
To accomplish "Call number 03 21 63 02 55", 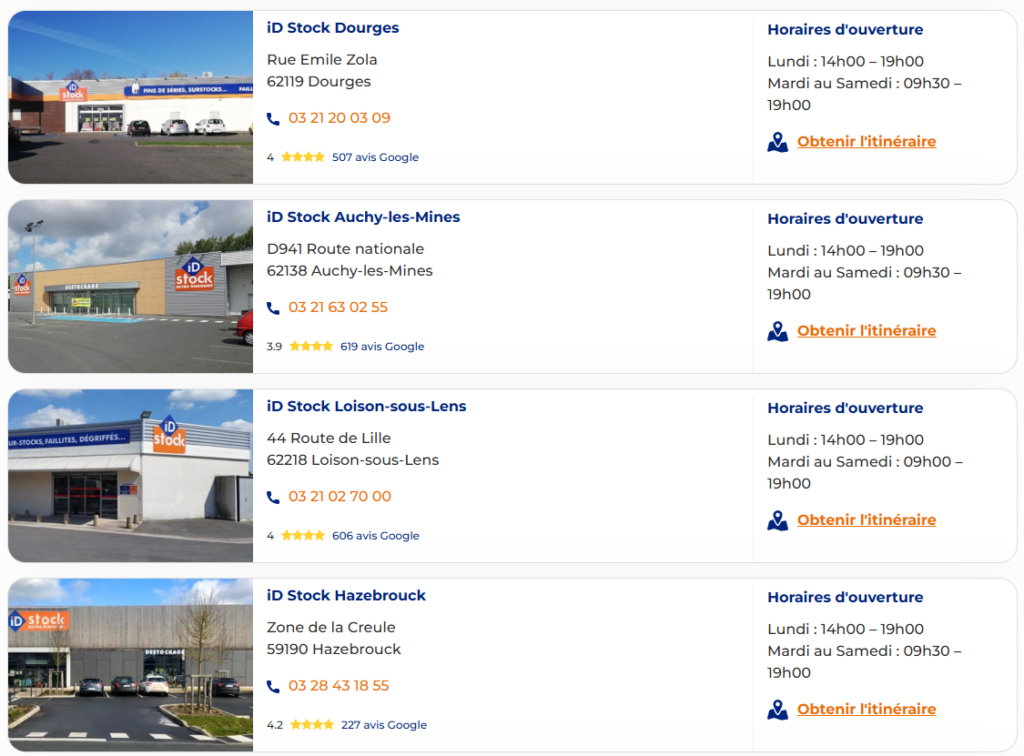I will (x=338, y=307).
